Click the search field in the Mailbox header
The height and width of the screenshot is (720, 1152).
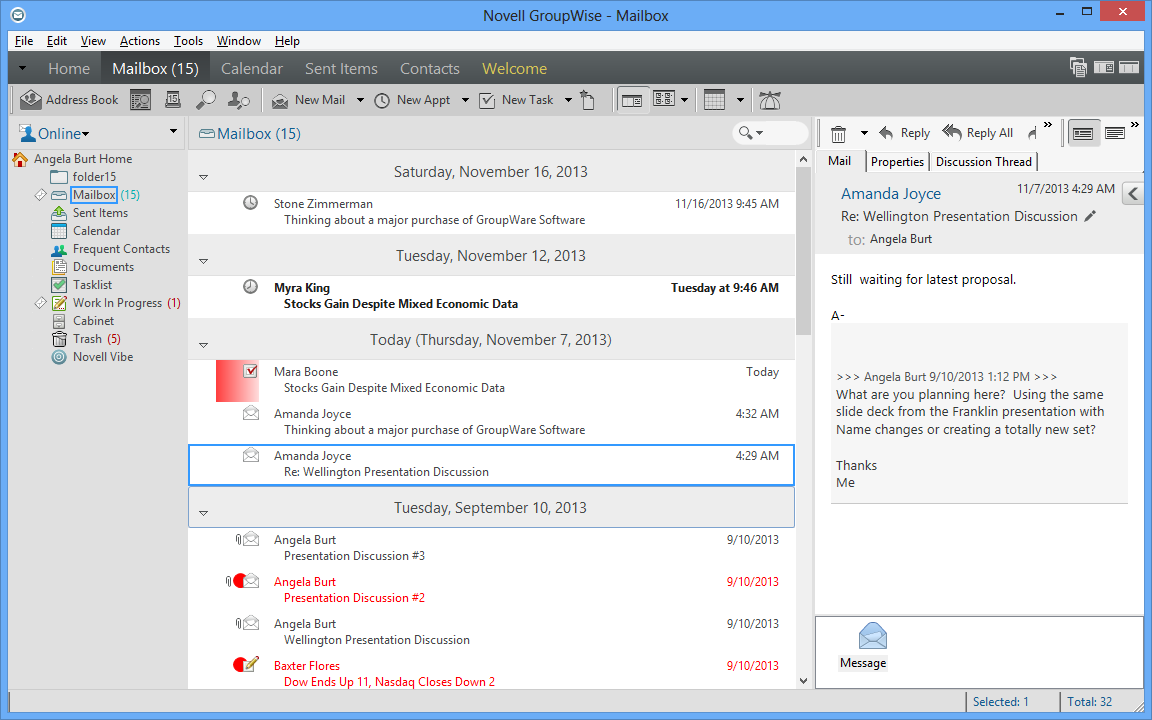point(770,133)
